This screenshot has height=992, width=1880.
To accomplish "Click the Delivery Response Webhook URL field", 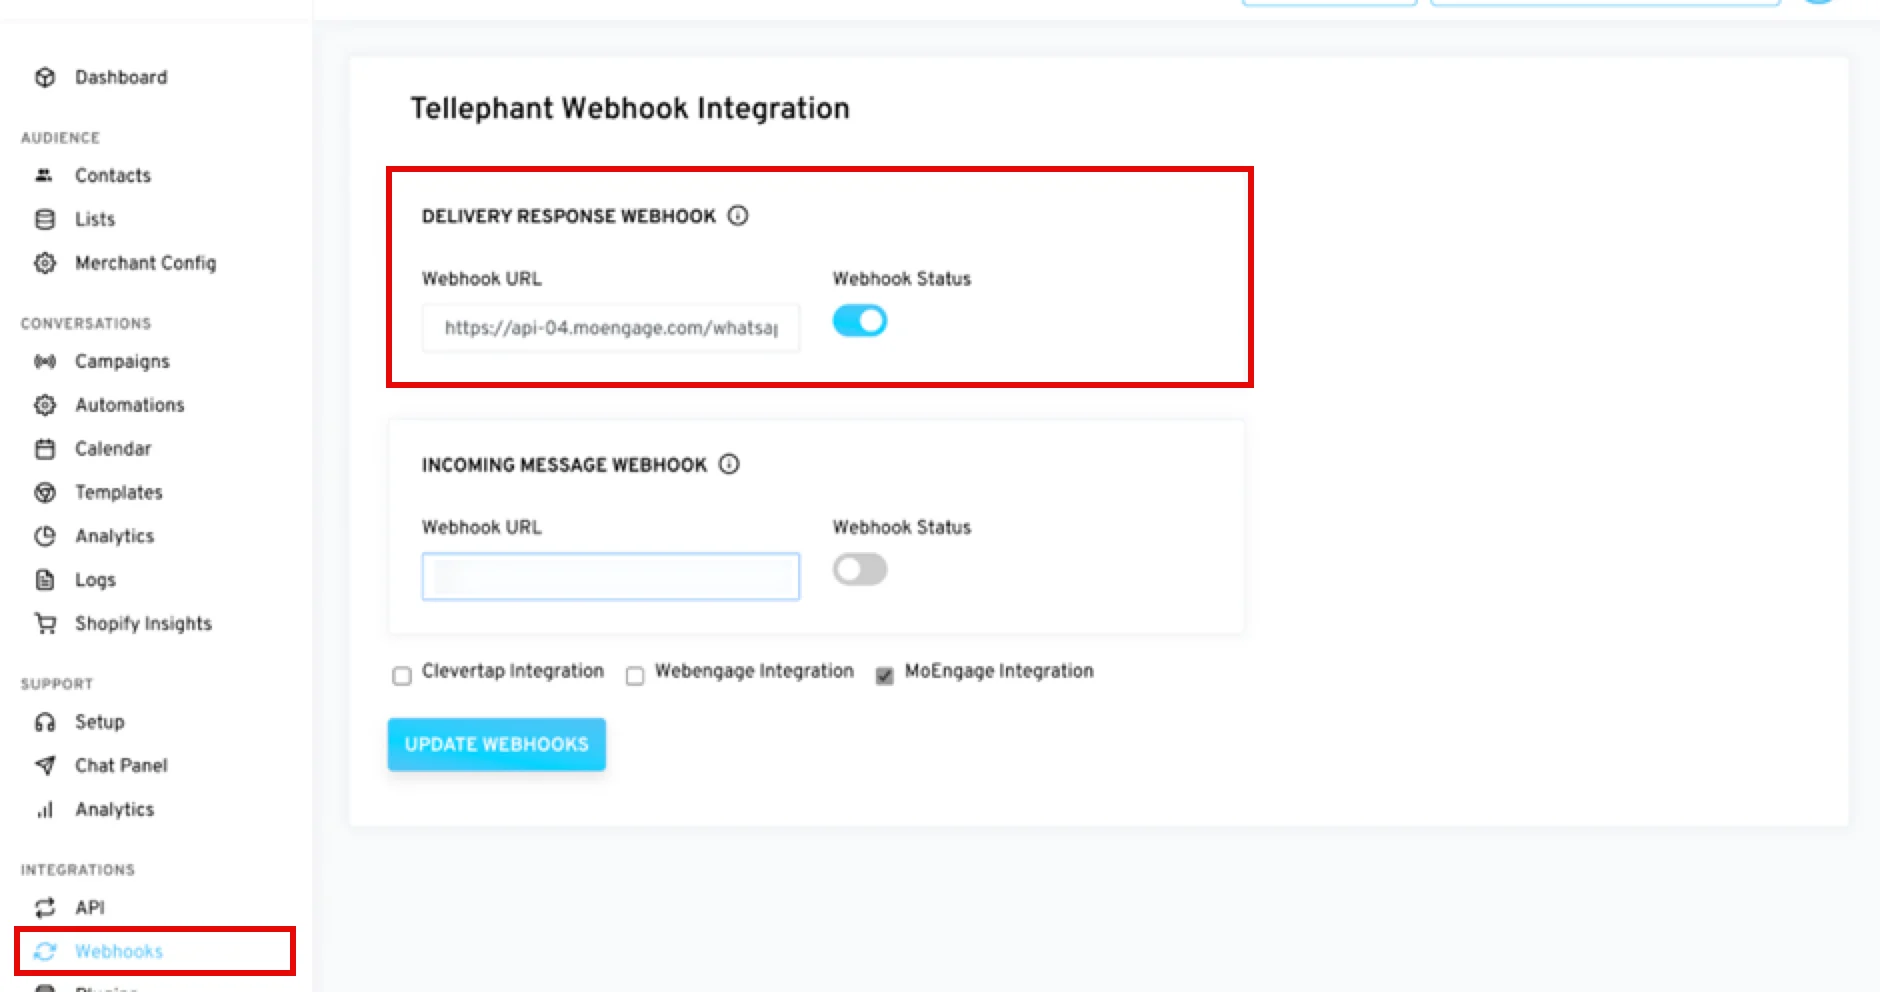I will tap(611, 328).
